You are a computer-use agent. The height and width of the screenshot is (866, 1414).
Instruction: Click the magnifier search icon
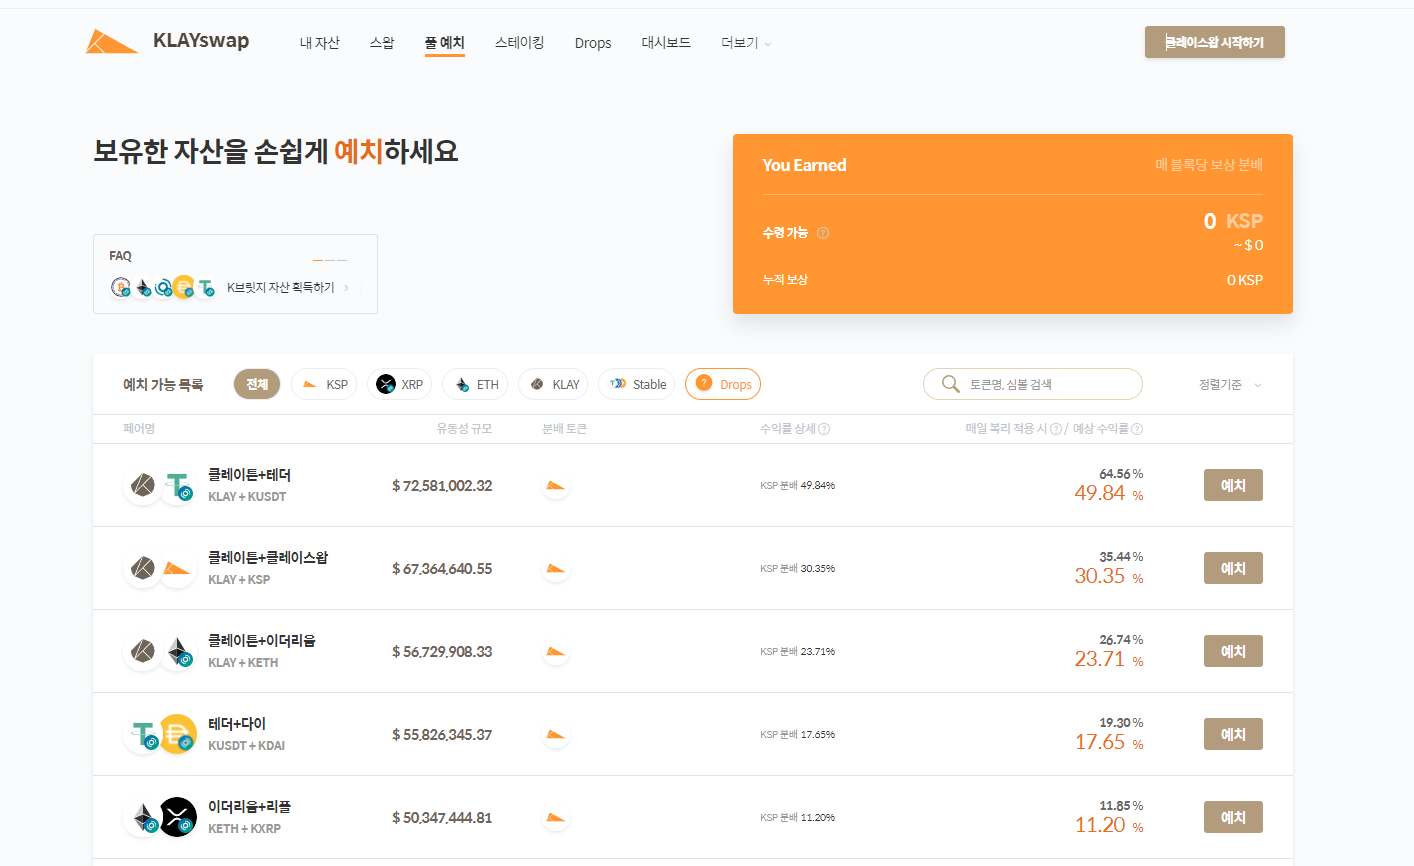pyautogui.click(x=951, y=384)
